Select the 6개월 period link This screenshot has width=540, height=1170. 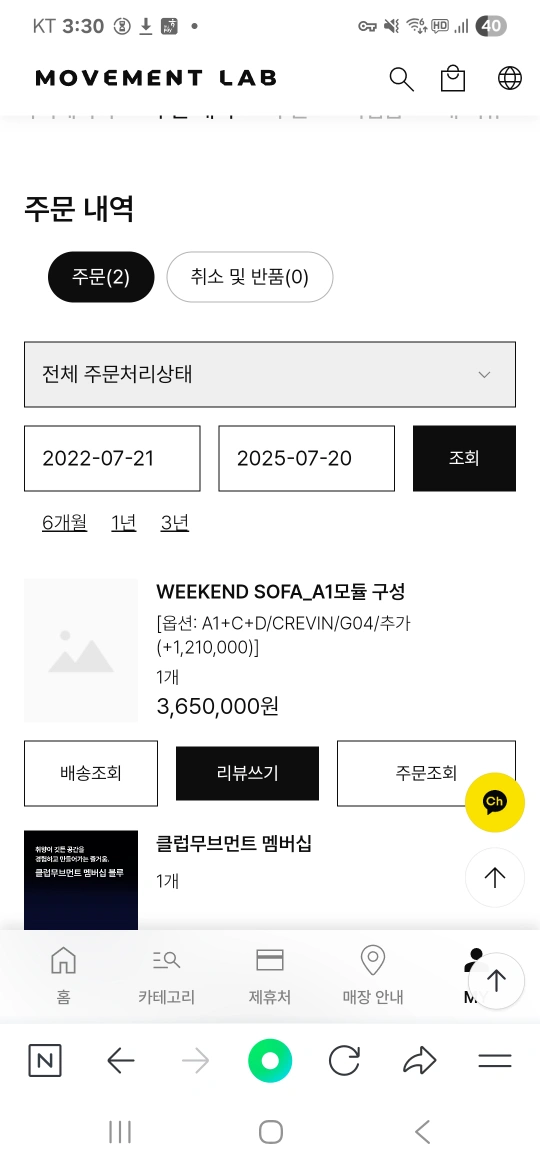[x=64, y=522]
